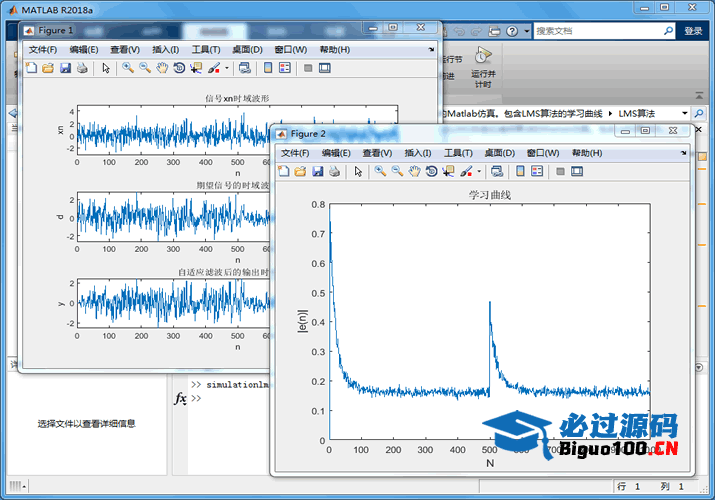Select Rotate 3D tool in Figure 2

click(431, 171)
